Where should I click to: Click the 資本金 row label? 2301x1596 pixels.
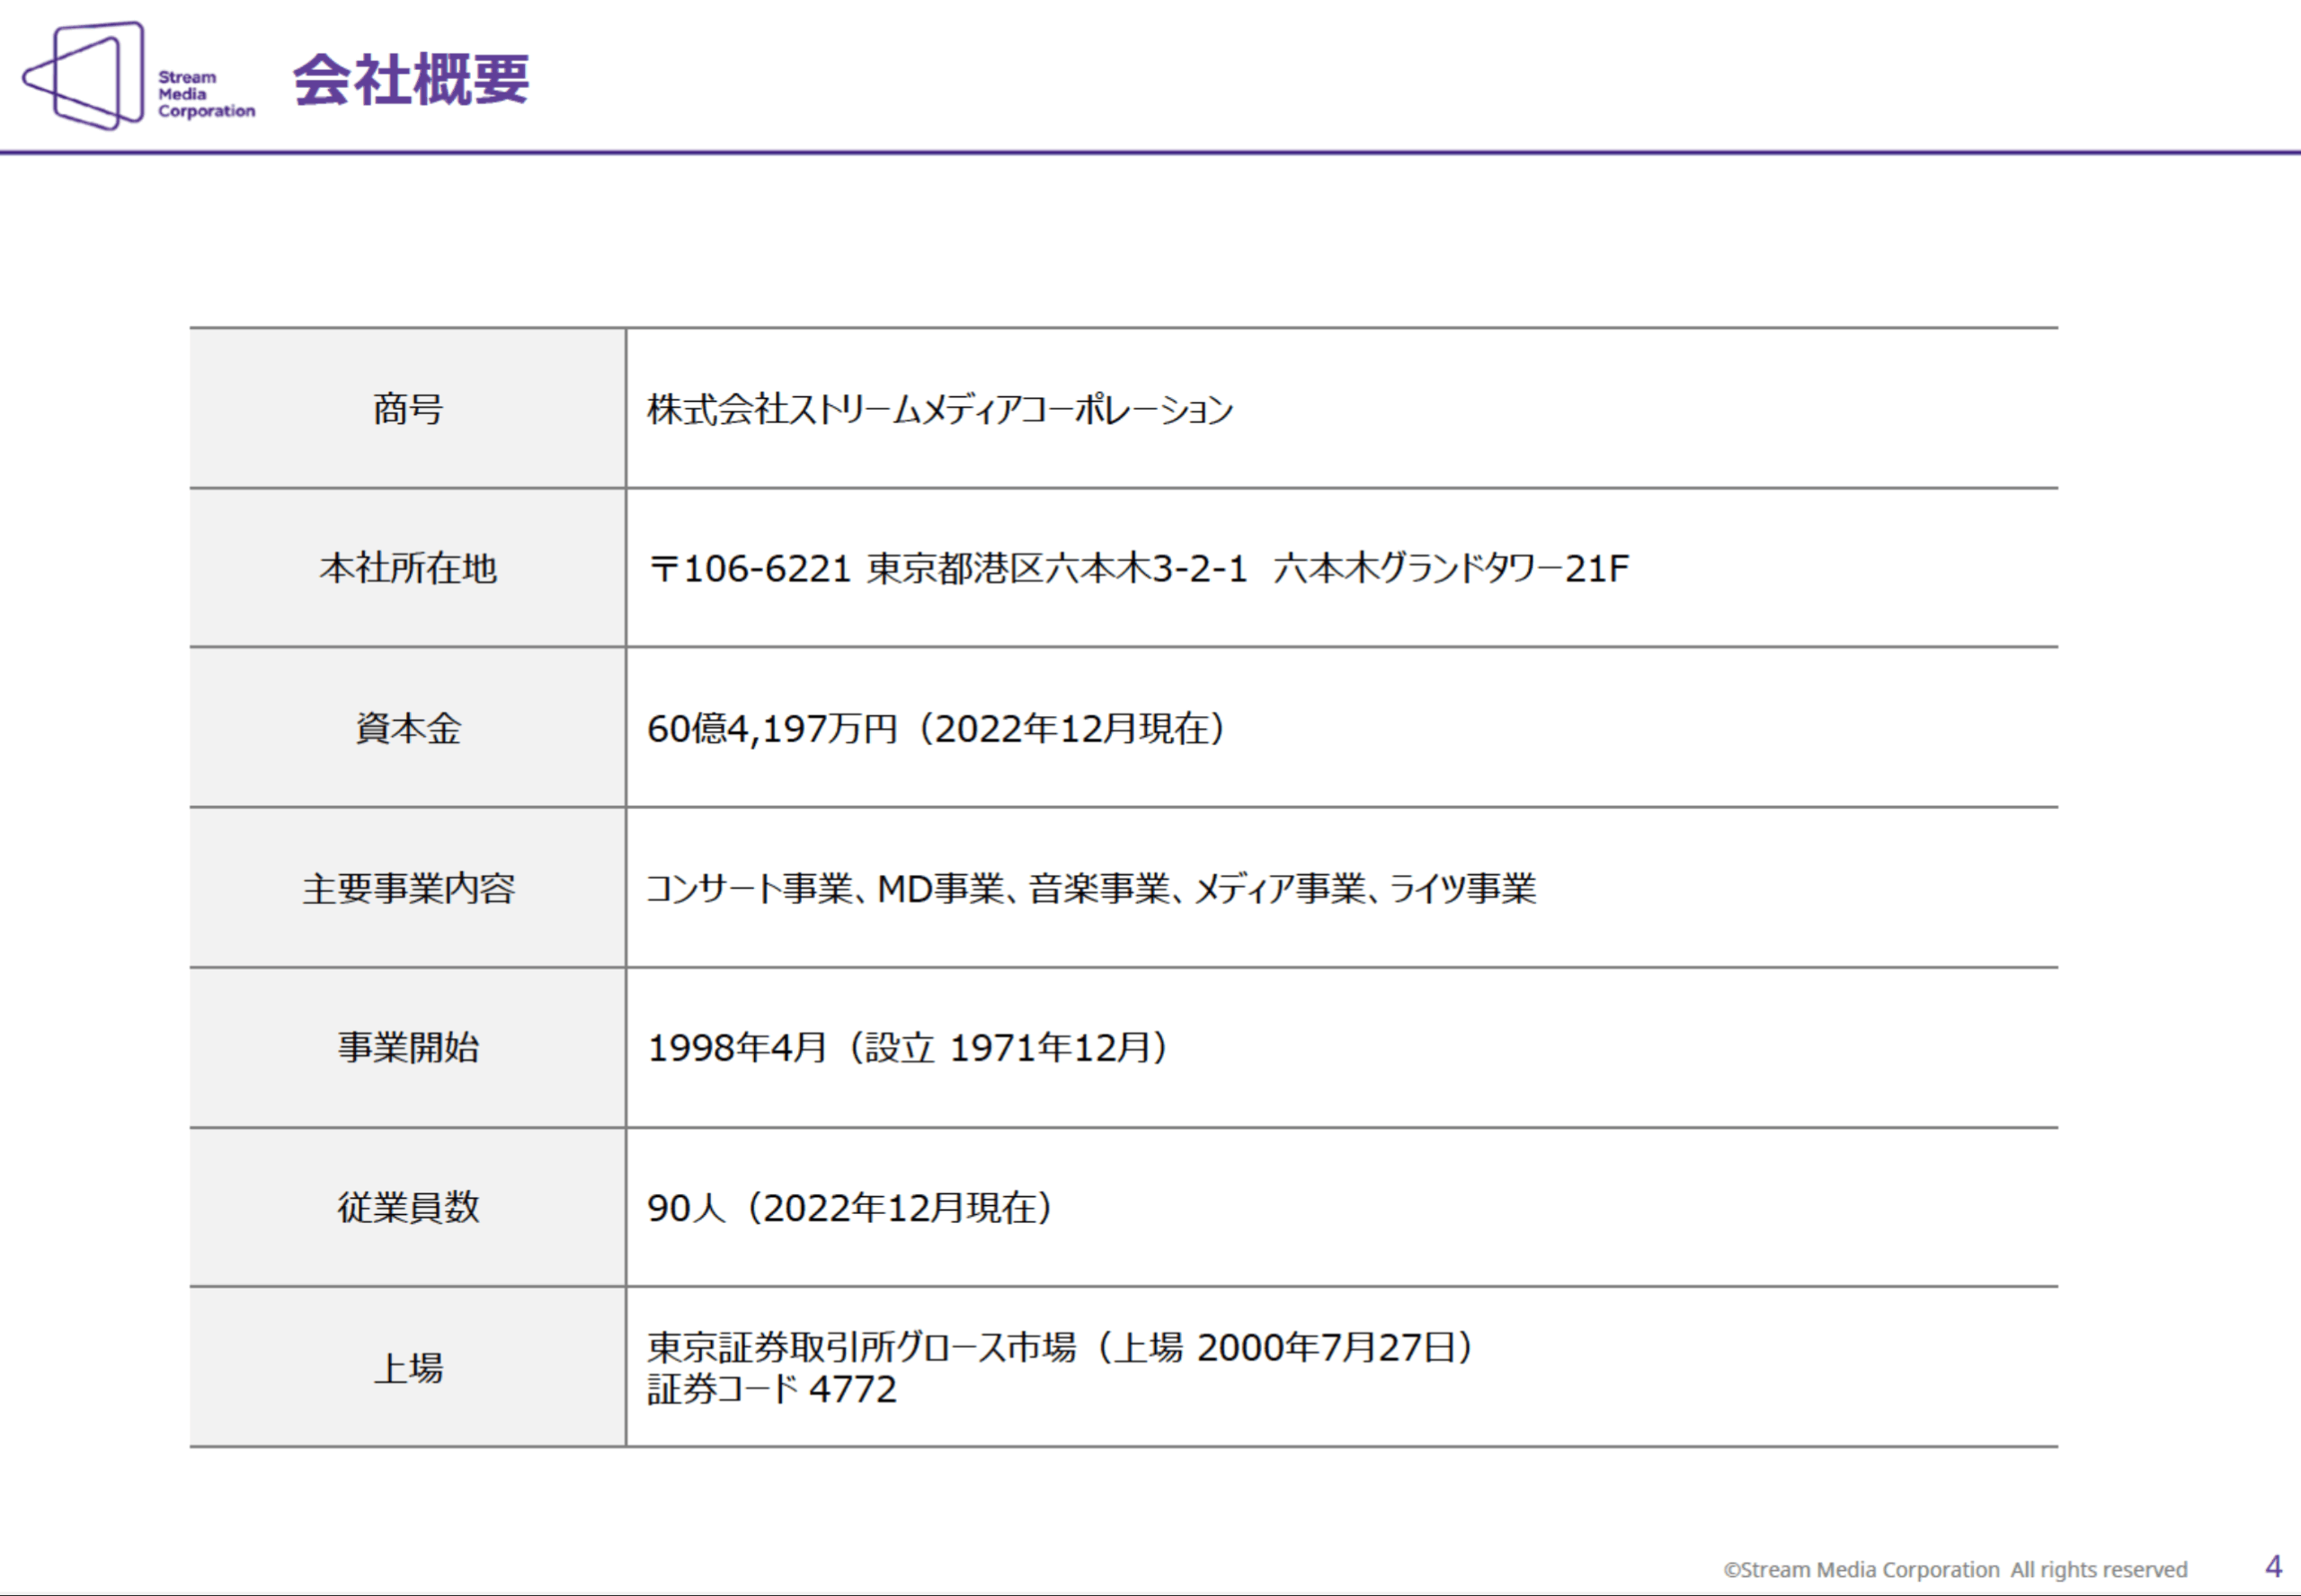408,728
